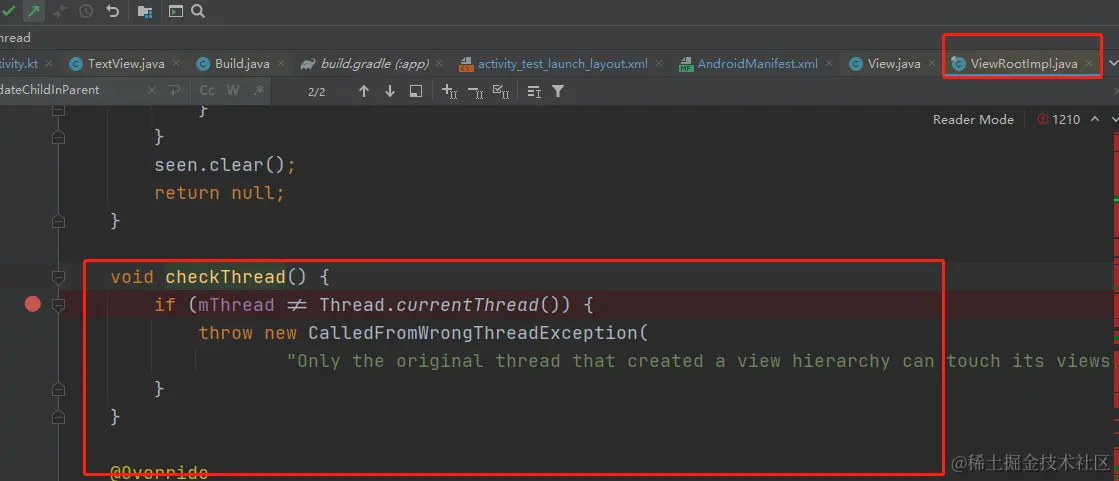Toggle Regex (.*) search option
This screenshot has width=1119, height=481.
259,91
